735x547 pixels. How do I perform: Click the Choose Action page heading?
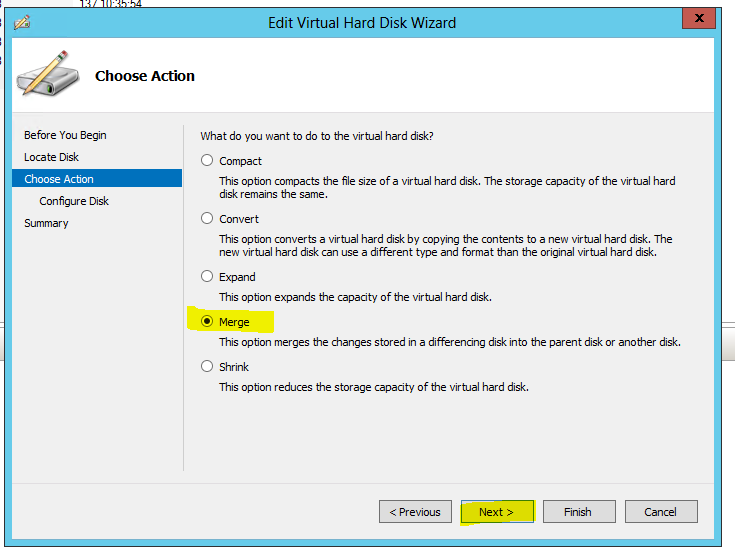pos(145,76)
